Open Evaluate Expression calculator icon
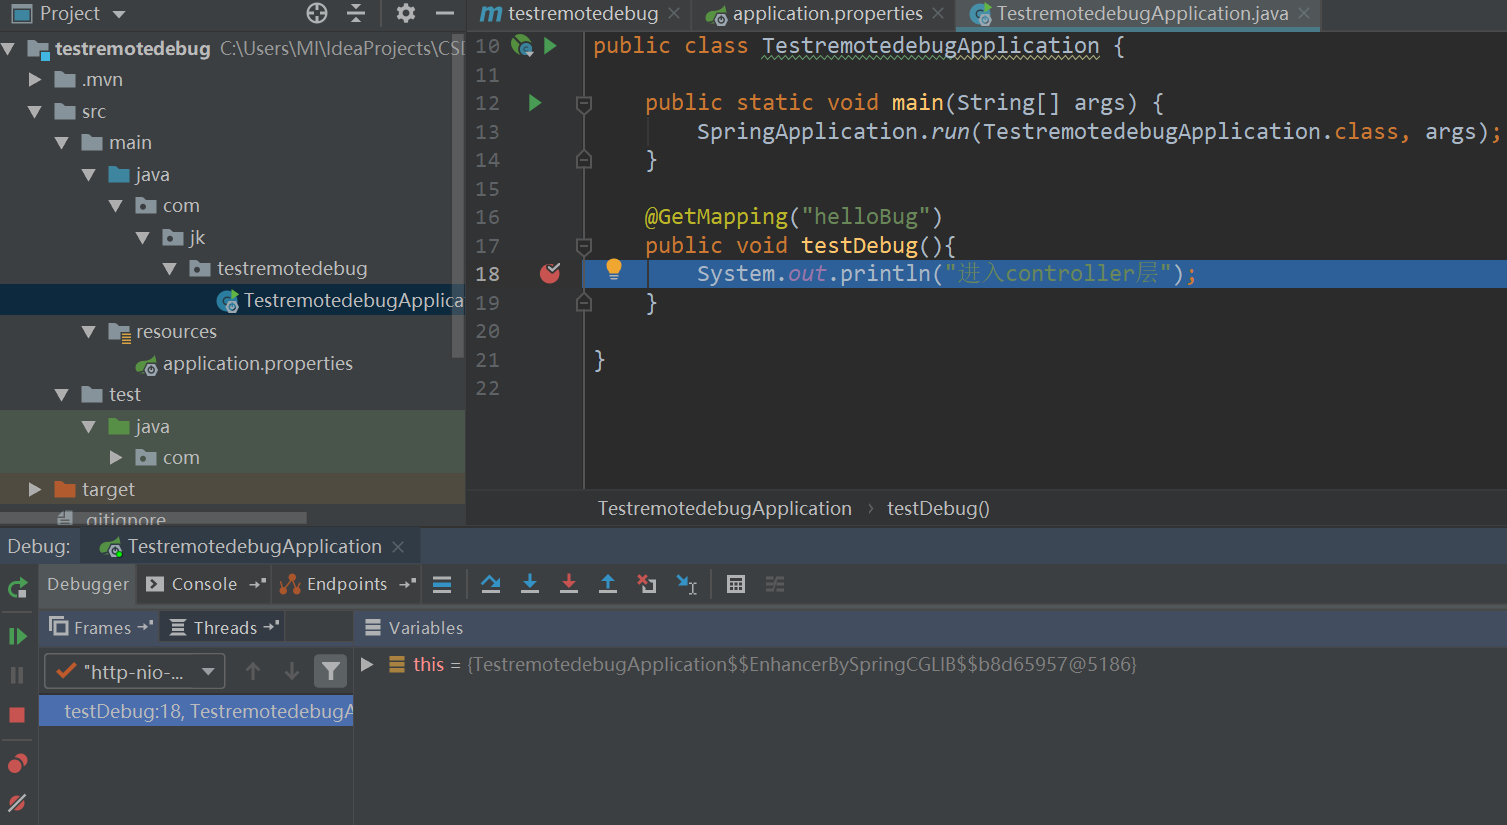 [x=736, y=584]
